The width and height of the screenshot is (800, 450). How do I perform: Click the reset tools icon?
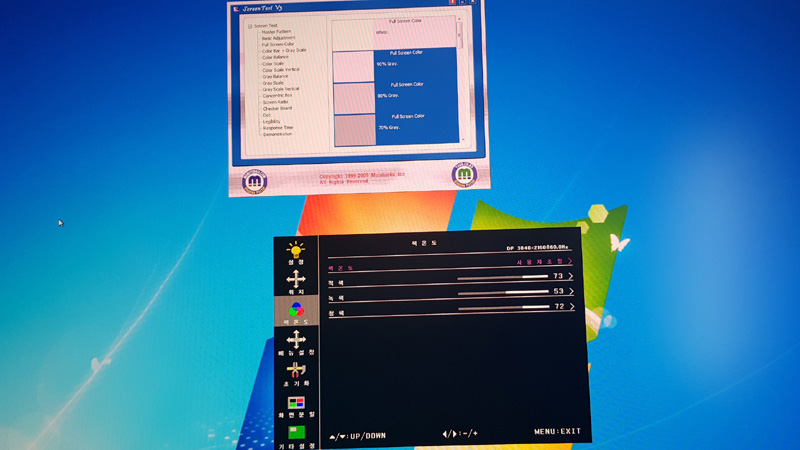(296, 372)
